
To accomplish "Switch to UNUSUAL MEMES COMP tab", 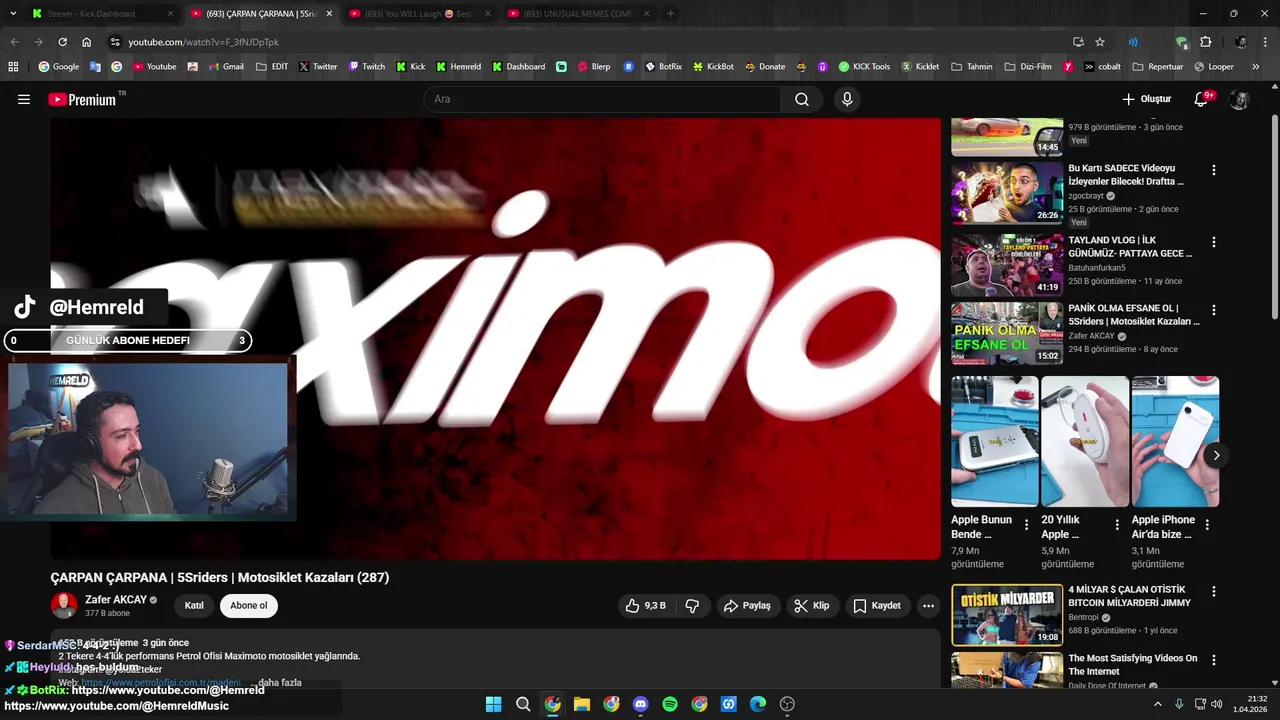I will pyautogui.click(x=578, y=14).
